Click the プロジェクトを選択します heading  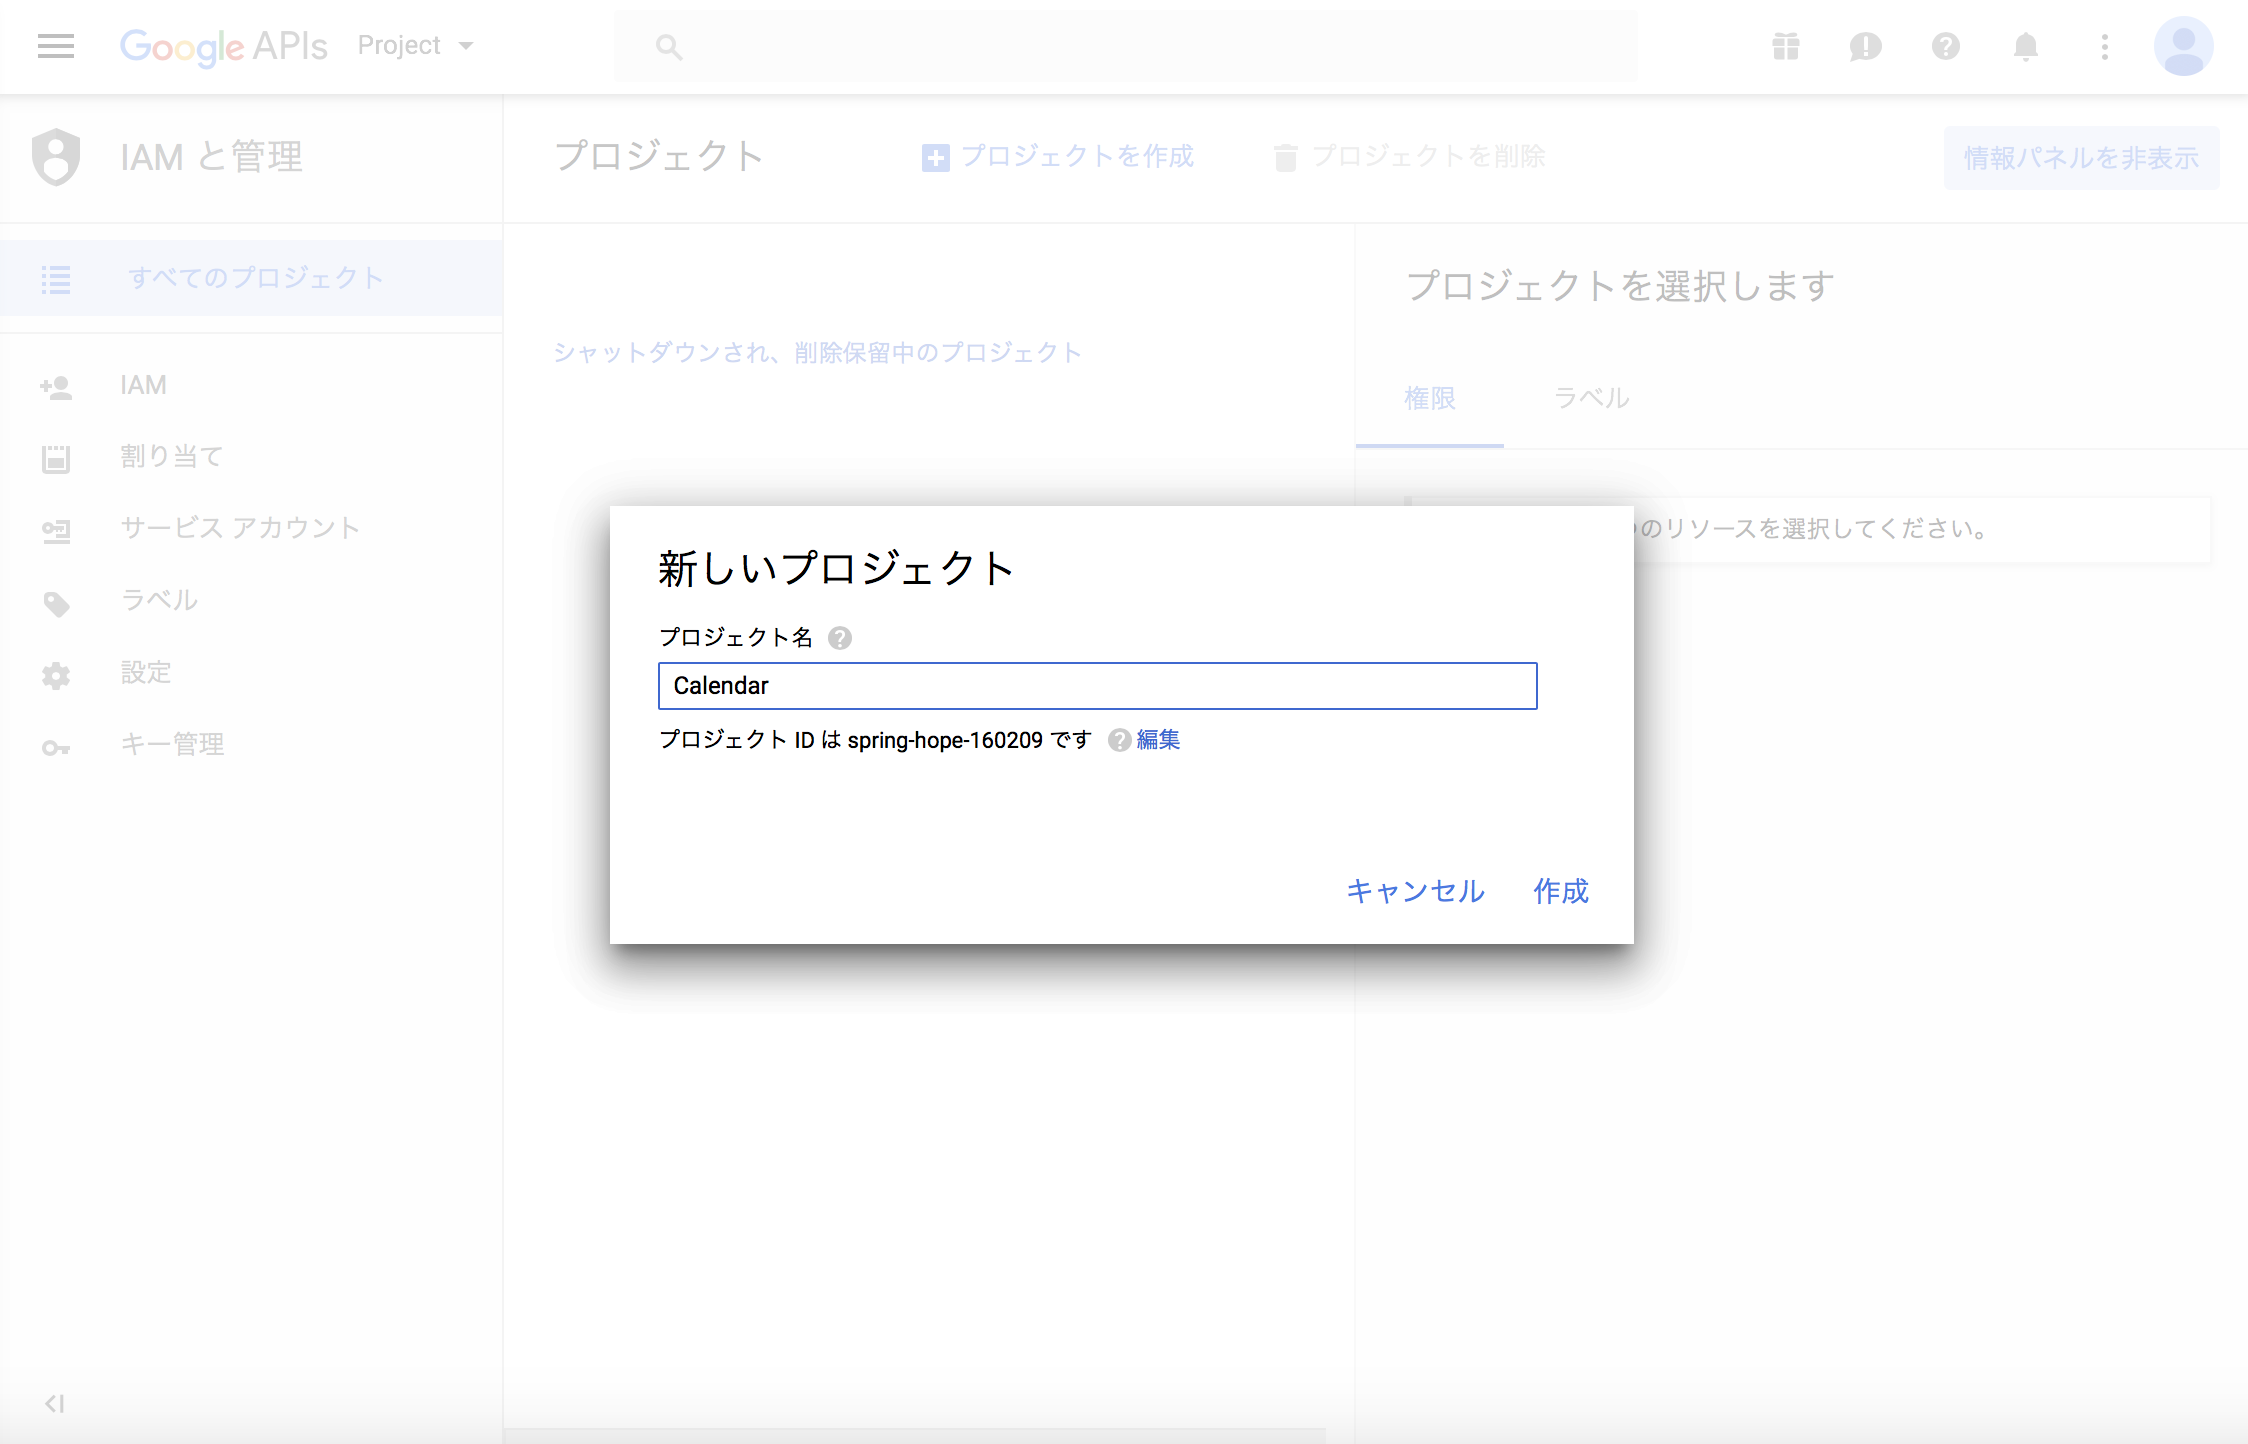[1620, 286]
